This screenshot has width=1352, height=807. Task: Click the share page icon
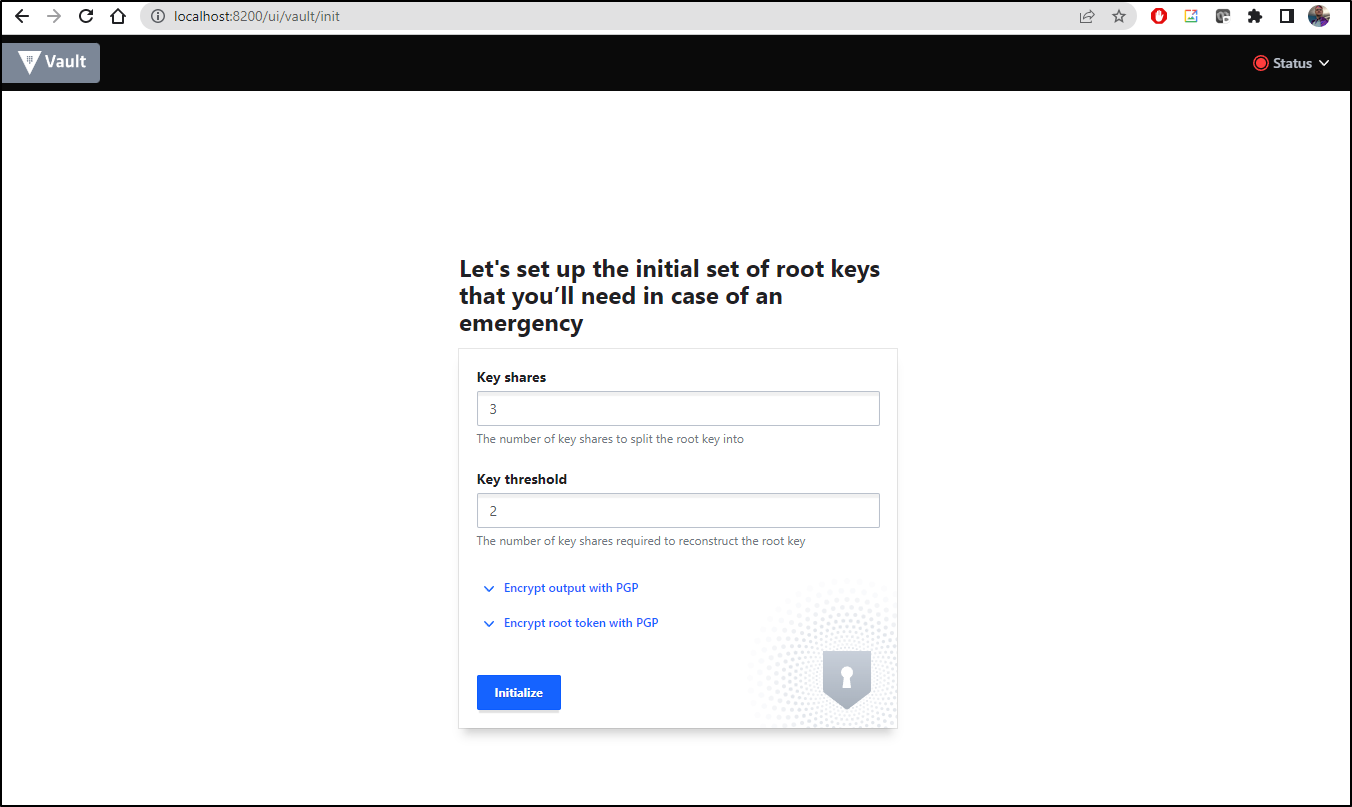click(1087, 16)
